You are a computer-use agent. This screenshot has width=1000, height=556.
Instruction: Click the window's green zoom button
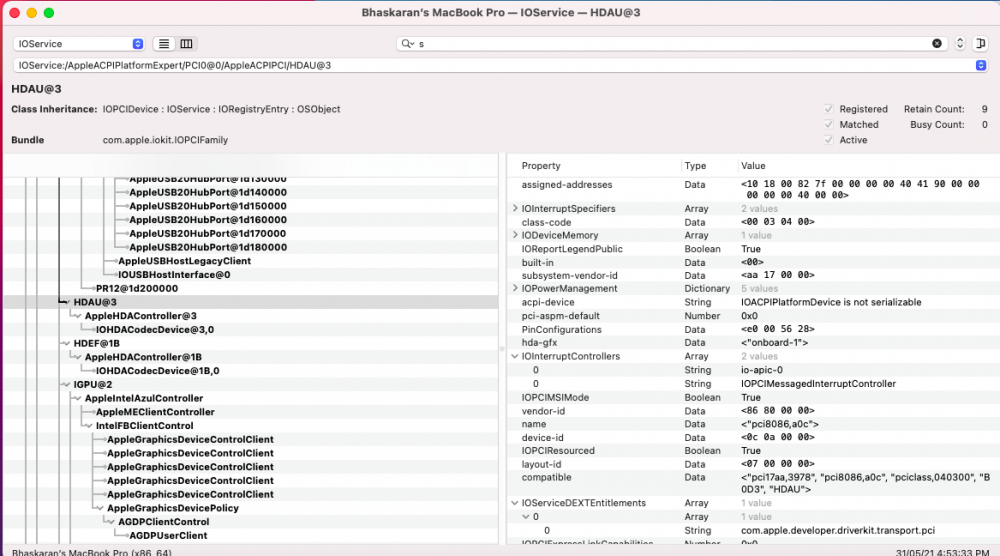[x=48, y=13]
